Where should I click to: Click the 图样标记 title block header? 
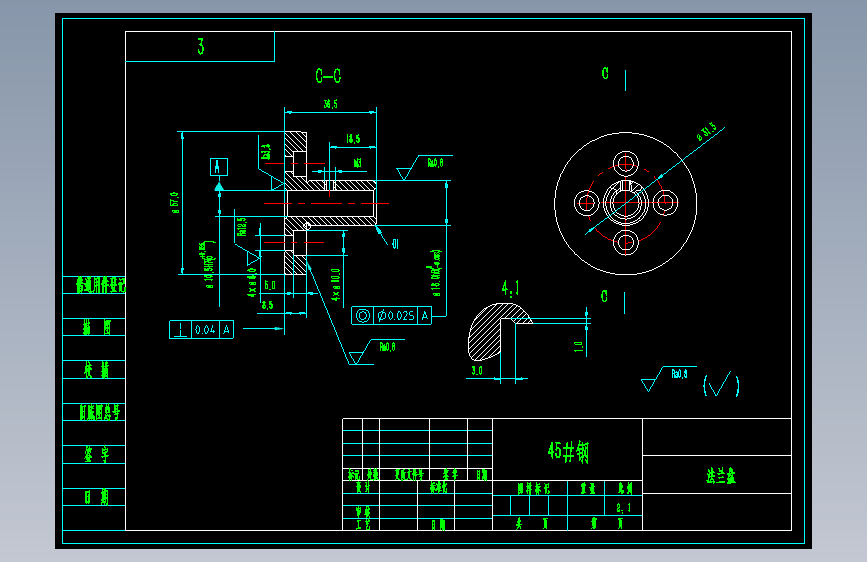[534, 489]
